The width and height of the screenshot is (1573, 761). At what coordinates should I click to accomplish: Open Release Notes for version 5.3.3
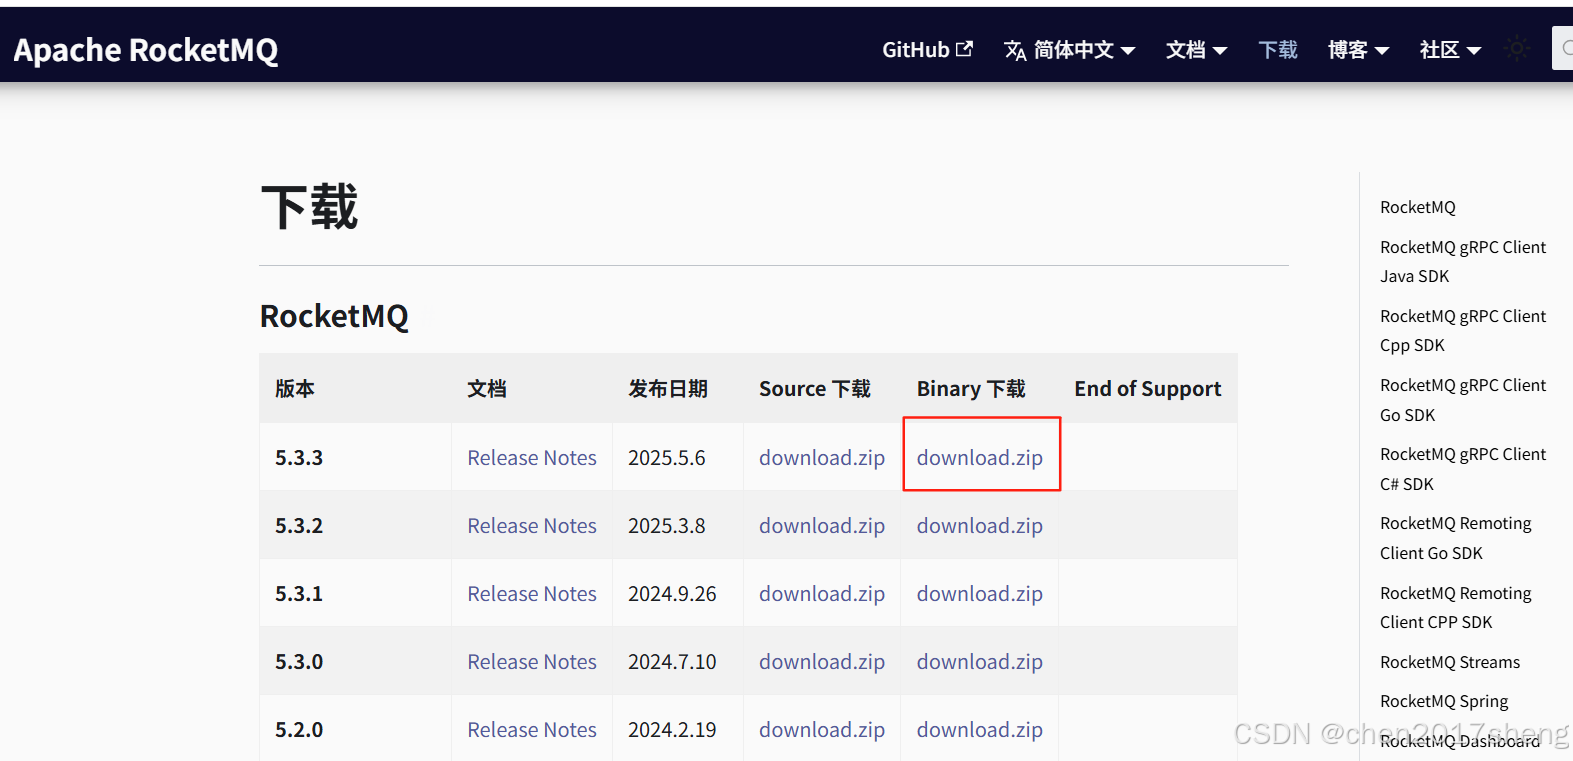pyautogui.click(x=532, y=458)
